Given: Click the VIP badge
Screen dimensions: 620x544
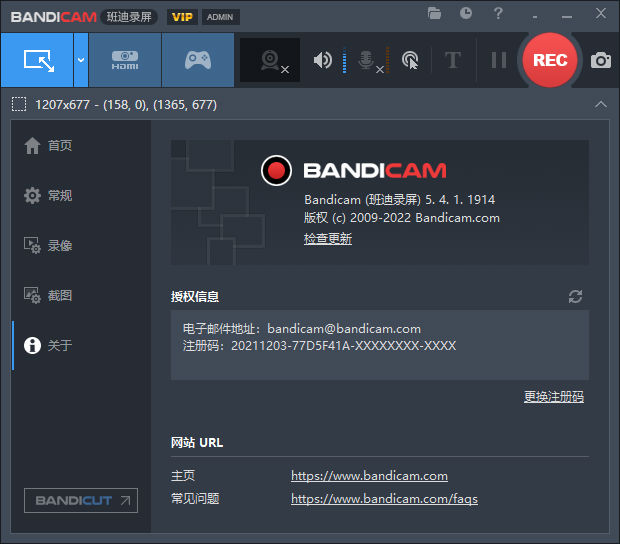Looking at the screenshot, I should (x=182, y=17).
